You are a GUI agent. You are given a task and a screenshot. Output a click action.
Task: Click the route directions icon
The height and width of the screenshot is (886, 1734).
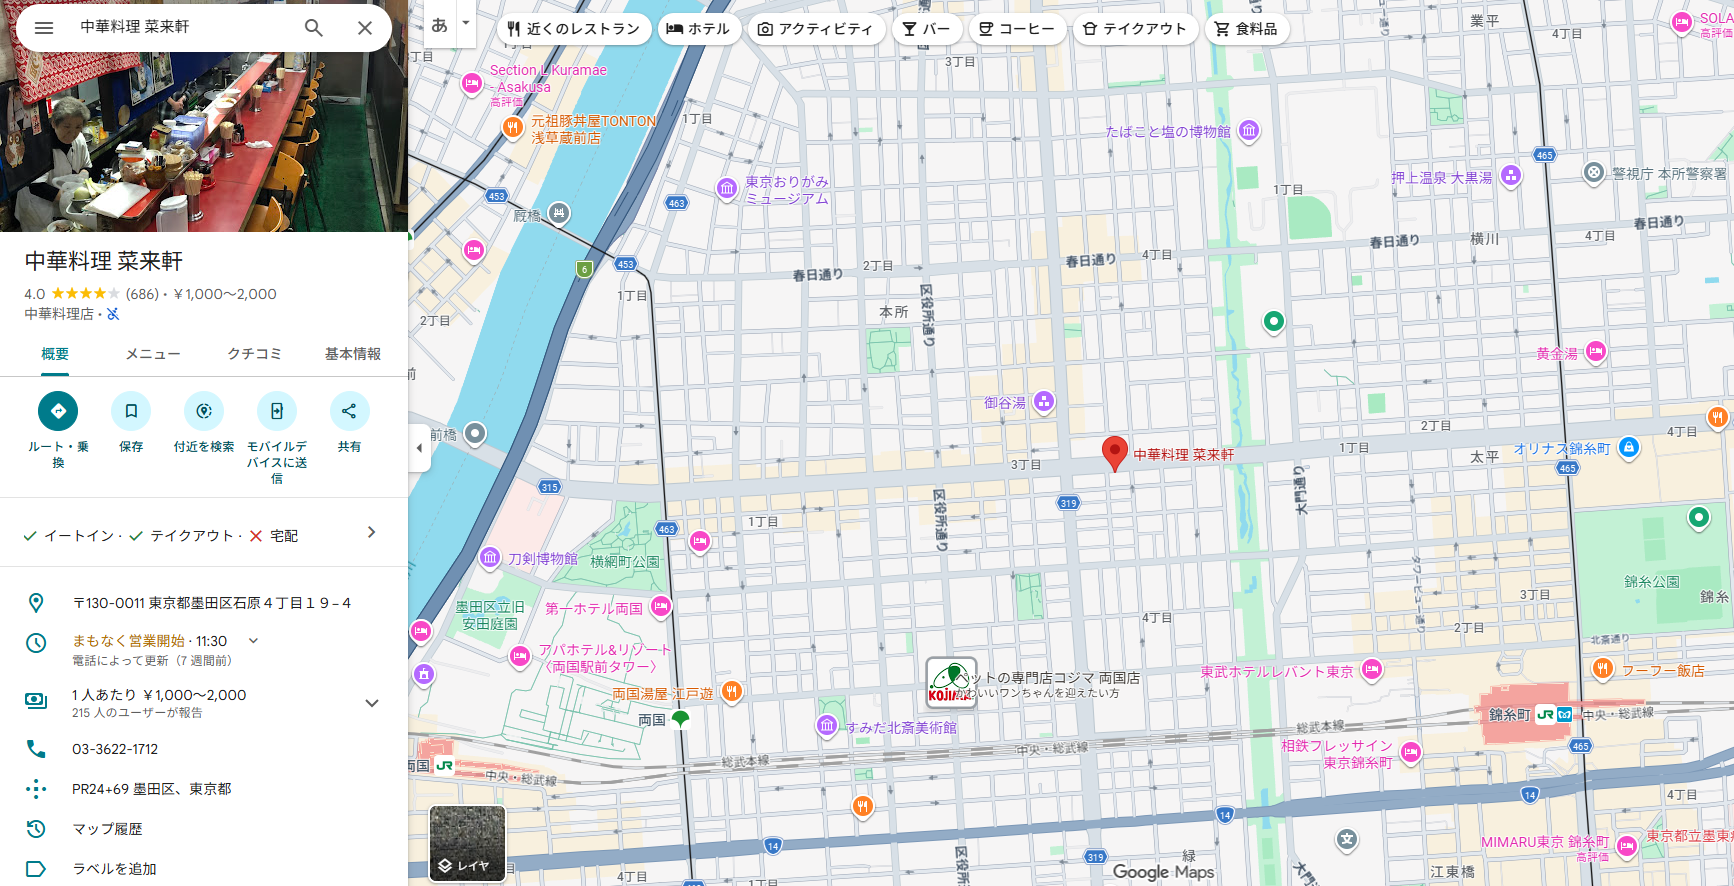tap(58, 411)
